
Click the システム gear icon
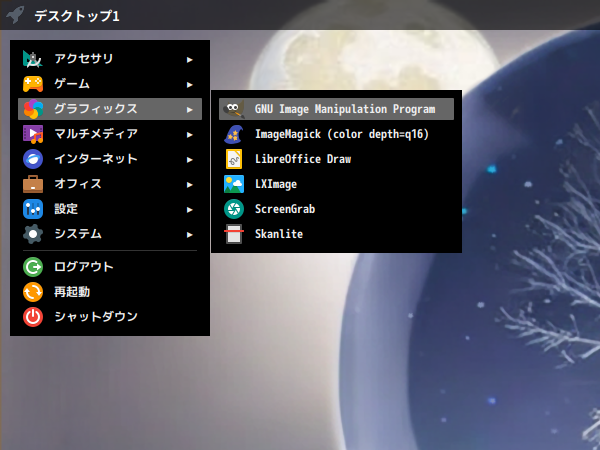[x=33, y=234]
